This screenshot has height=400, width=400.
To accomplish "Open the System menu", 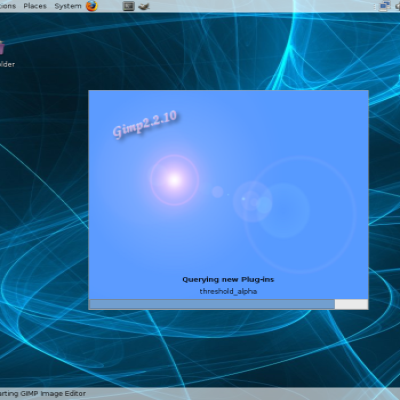I will point(68,6).
